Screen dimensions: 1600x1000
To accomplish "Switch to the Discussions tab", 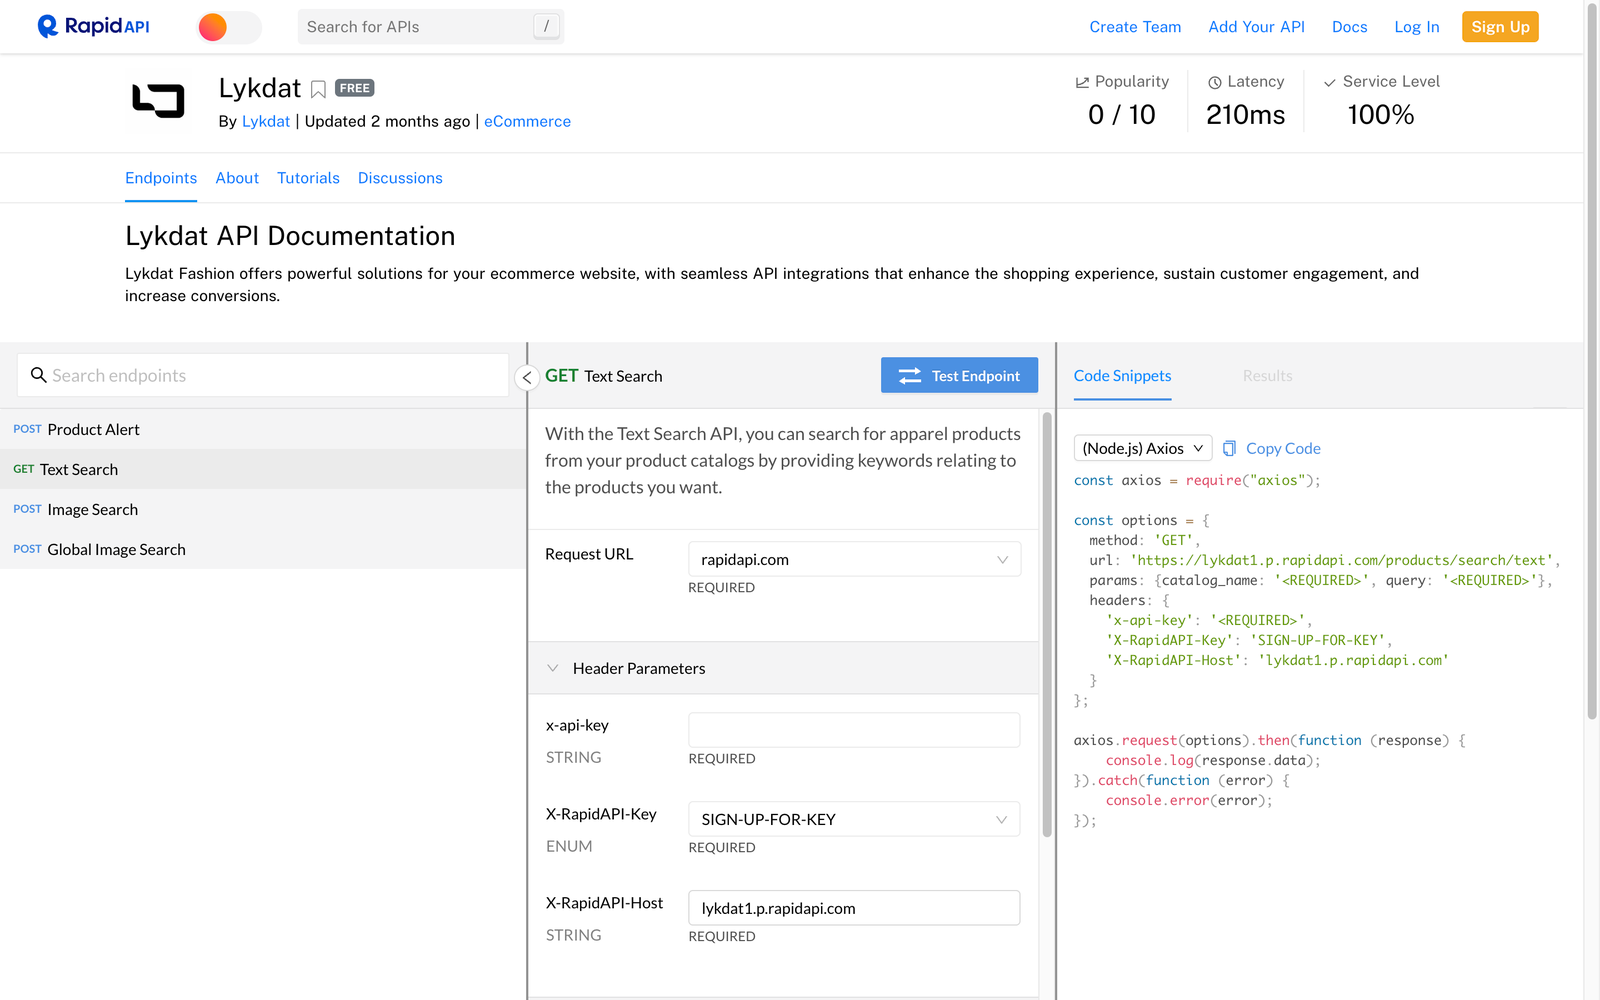I will [400, 178].
